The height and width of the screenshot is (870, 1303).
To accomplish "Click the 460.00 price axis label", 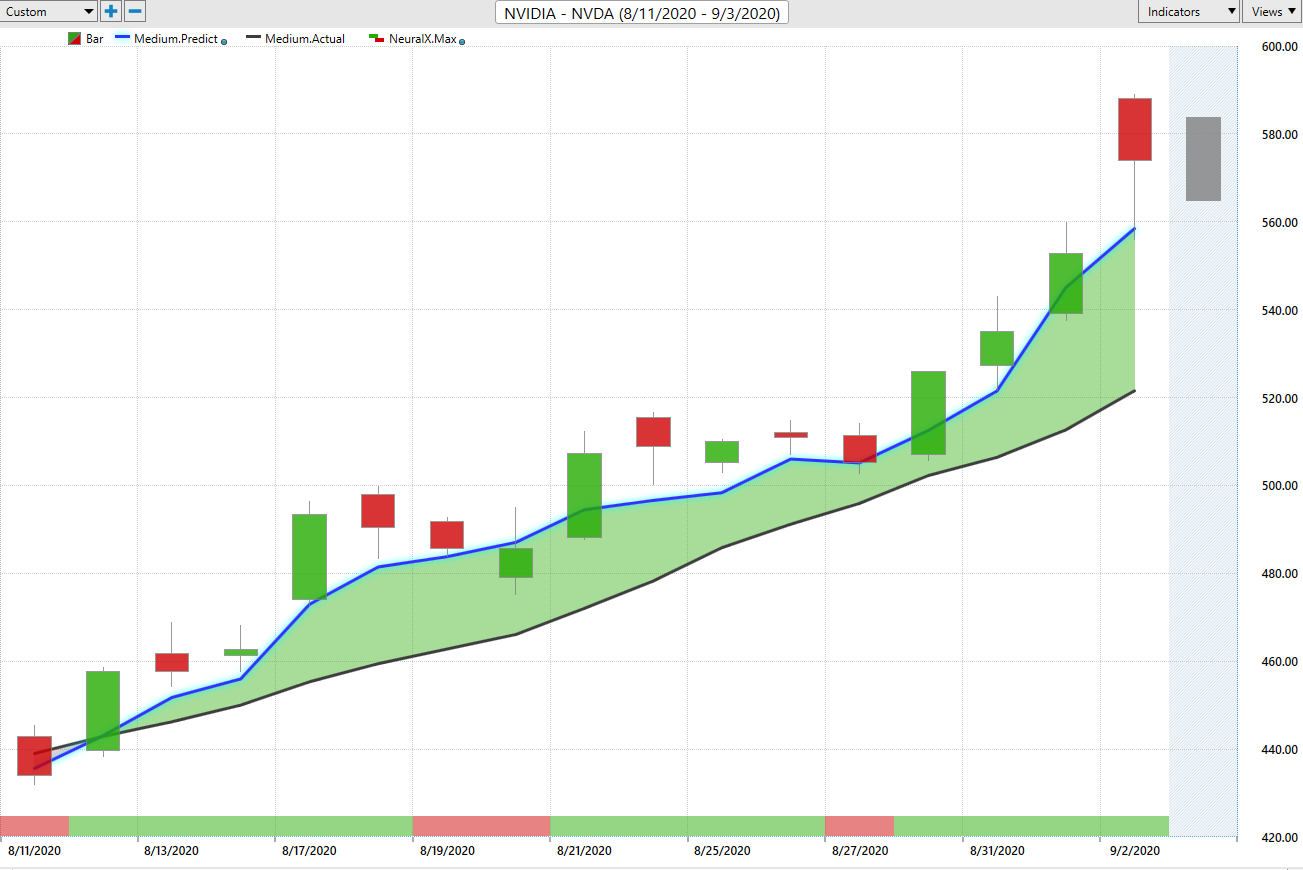I will 1278,662.
